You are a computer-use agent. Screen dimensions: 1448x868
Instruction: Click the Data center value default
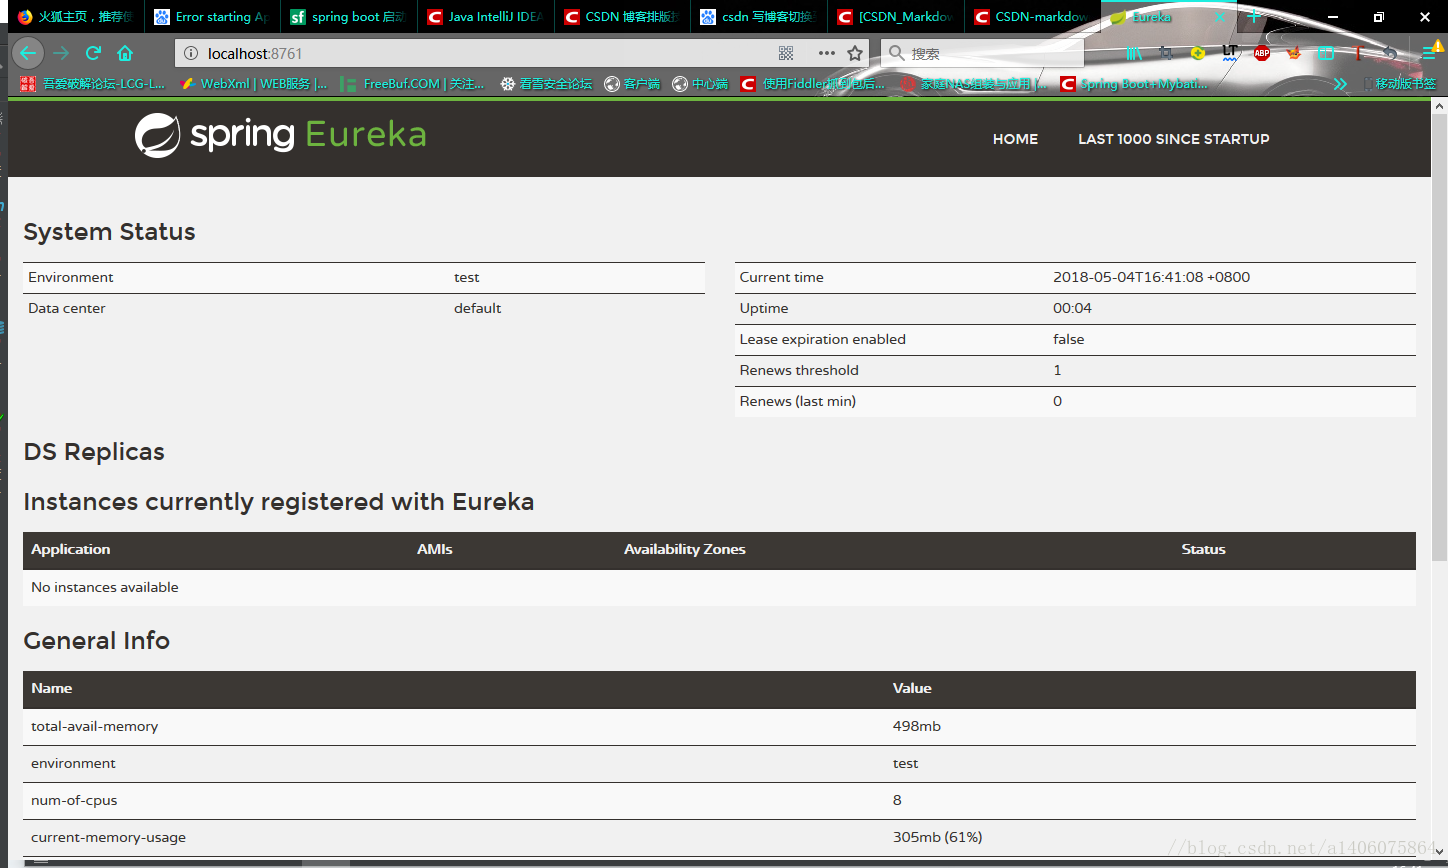[477, 308]
